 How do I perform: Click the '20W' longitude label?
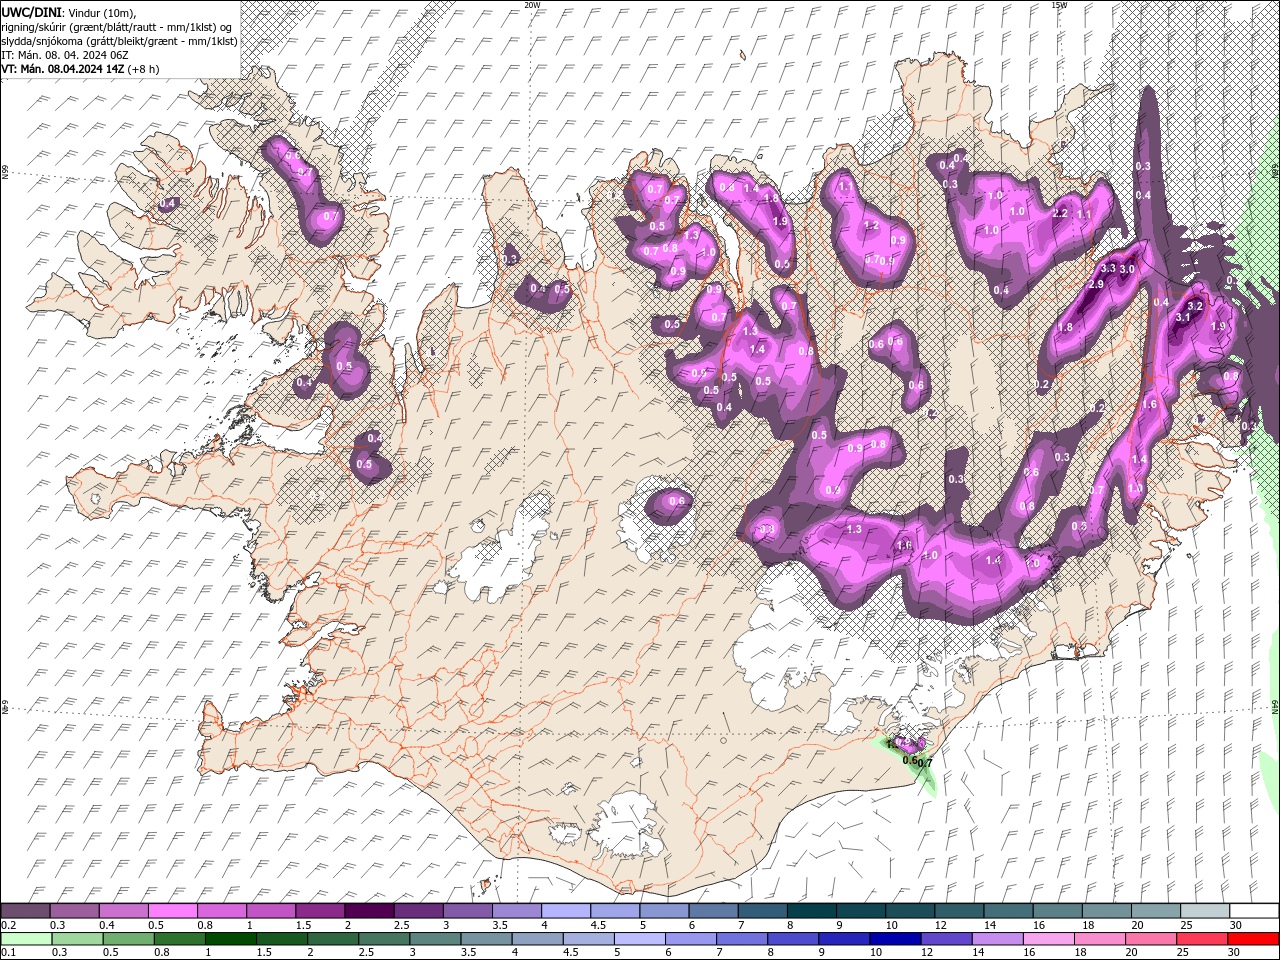point(532,5)
